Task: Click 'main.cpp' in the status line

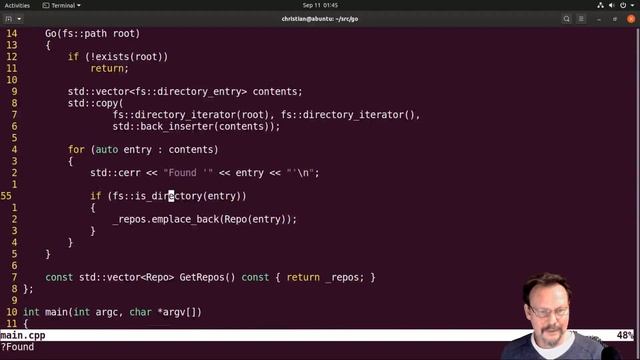Action: pos(23,335)
